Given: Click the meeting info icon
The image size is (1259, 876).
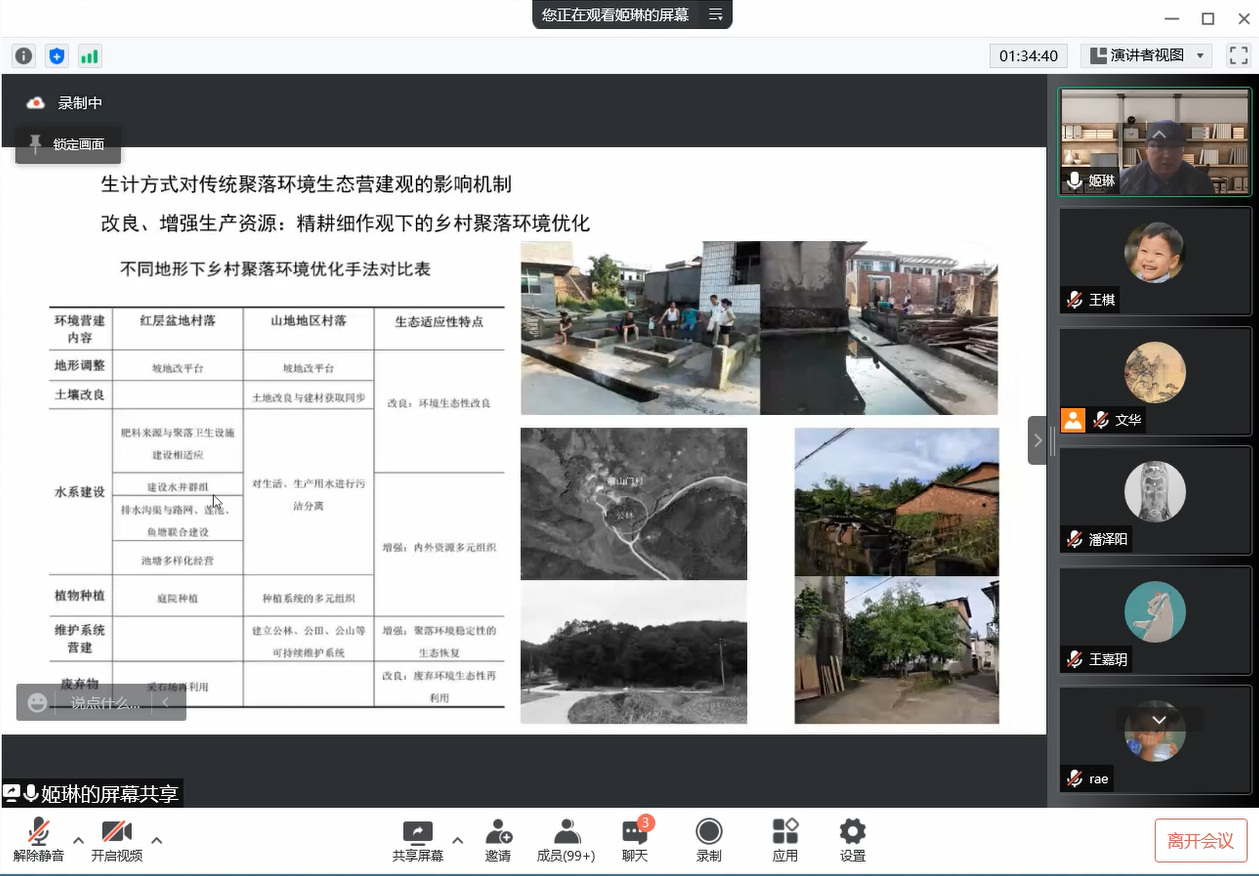Looking at the screenshot, I should coord(23,56).
